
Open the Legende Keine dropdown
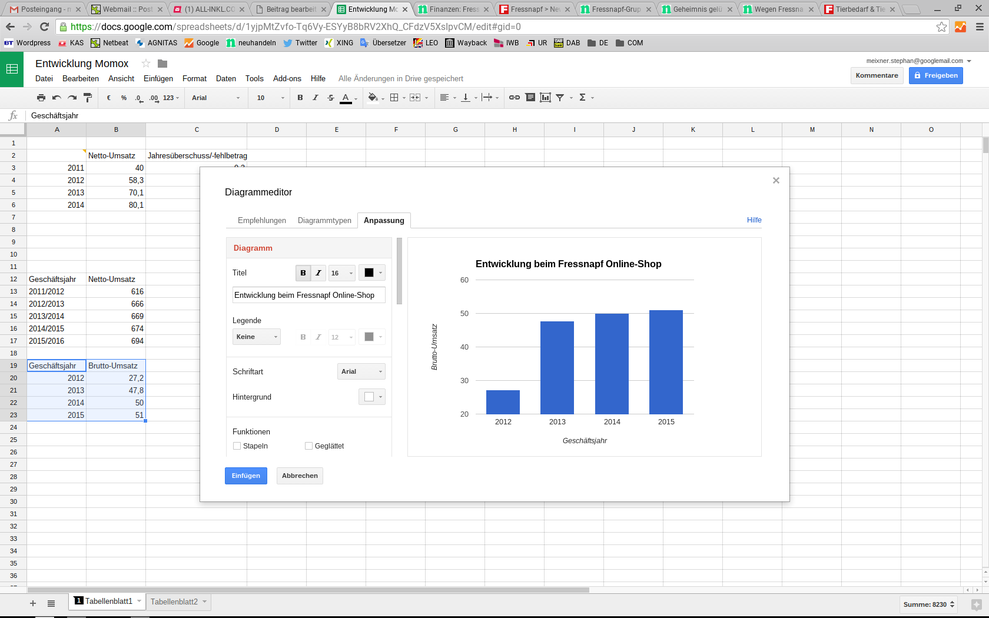(x=256, y=337)
